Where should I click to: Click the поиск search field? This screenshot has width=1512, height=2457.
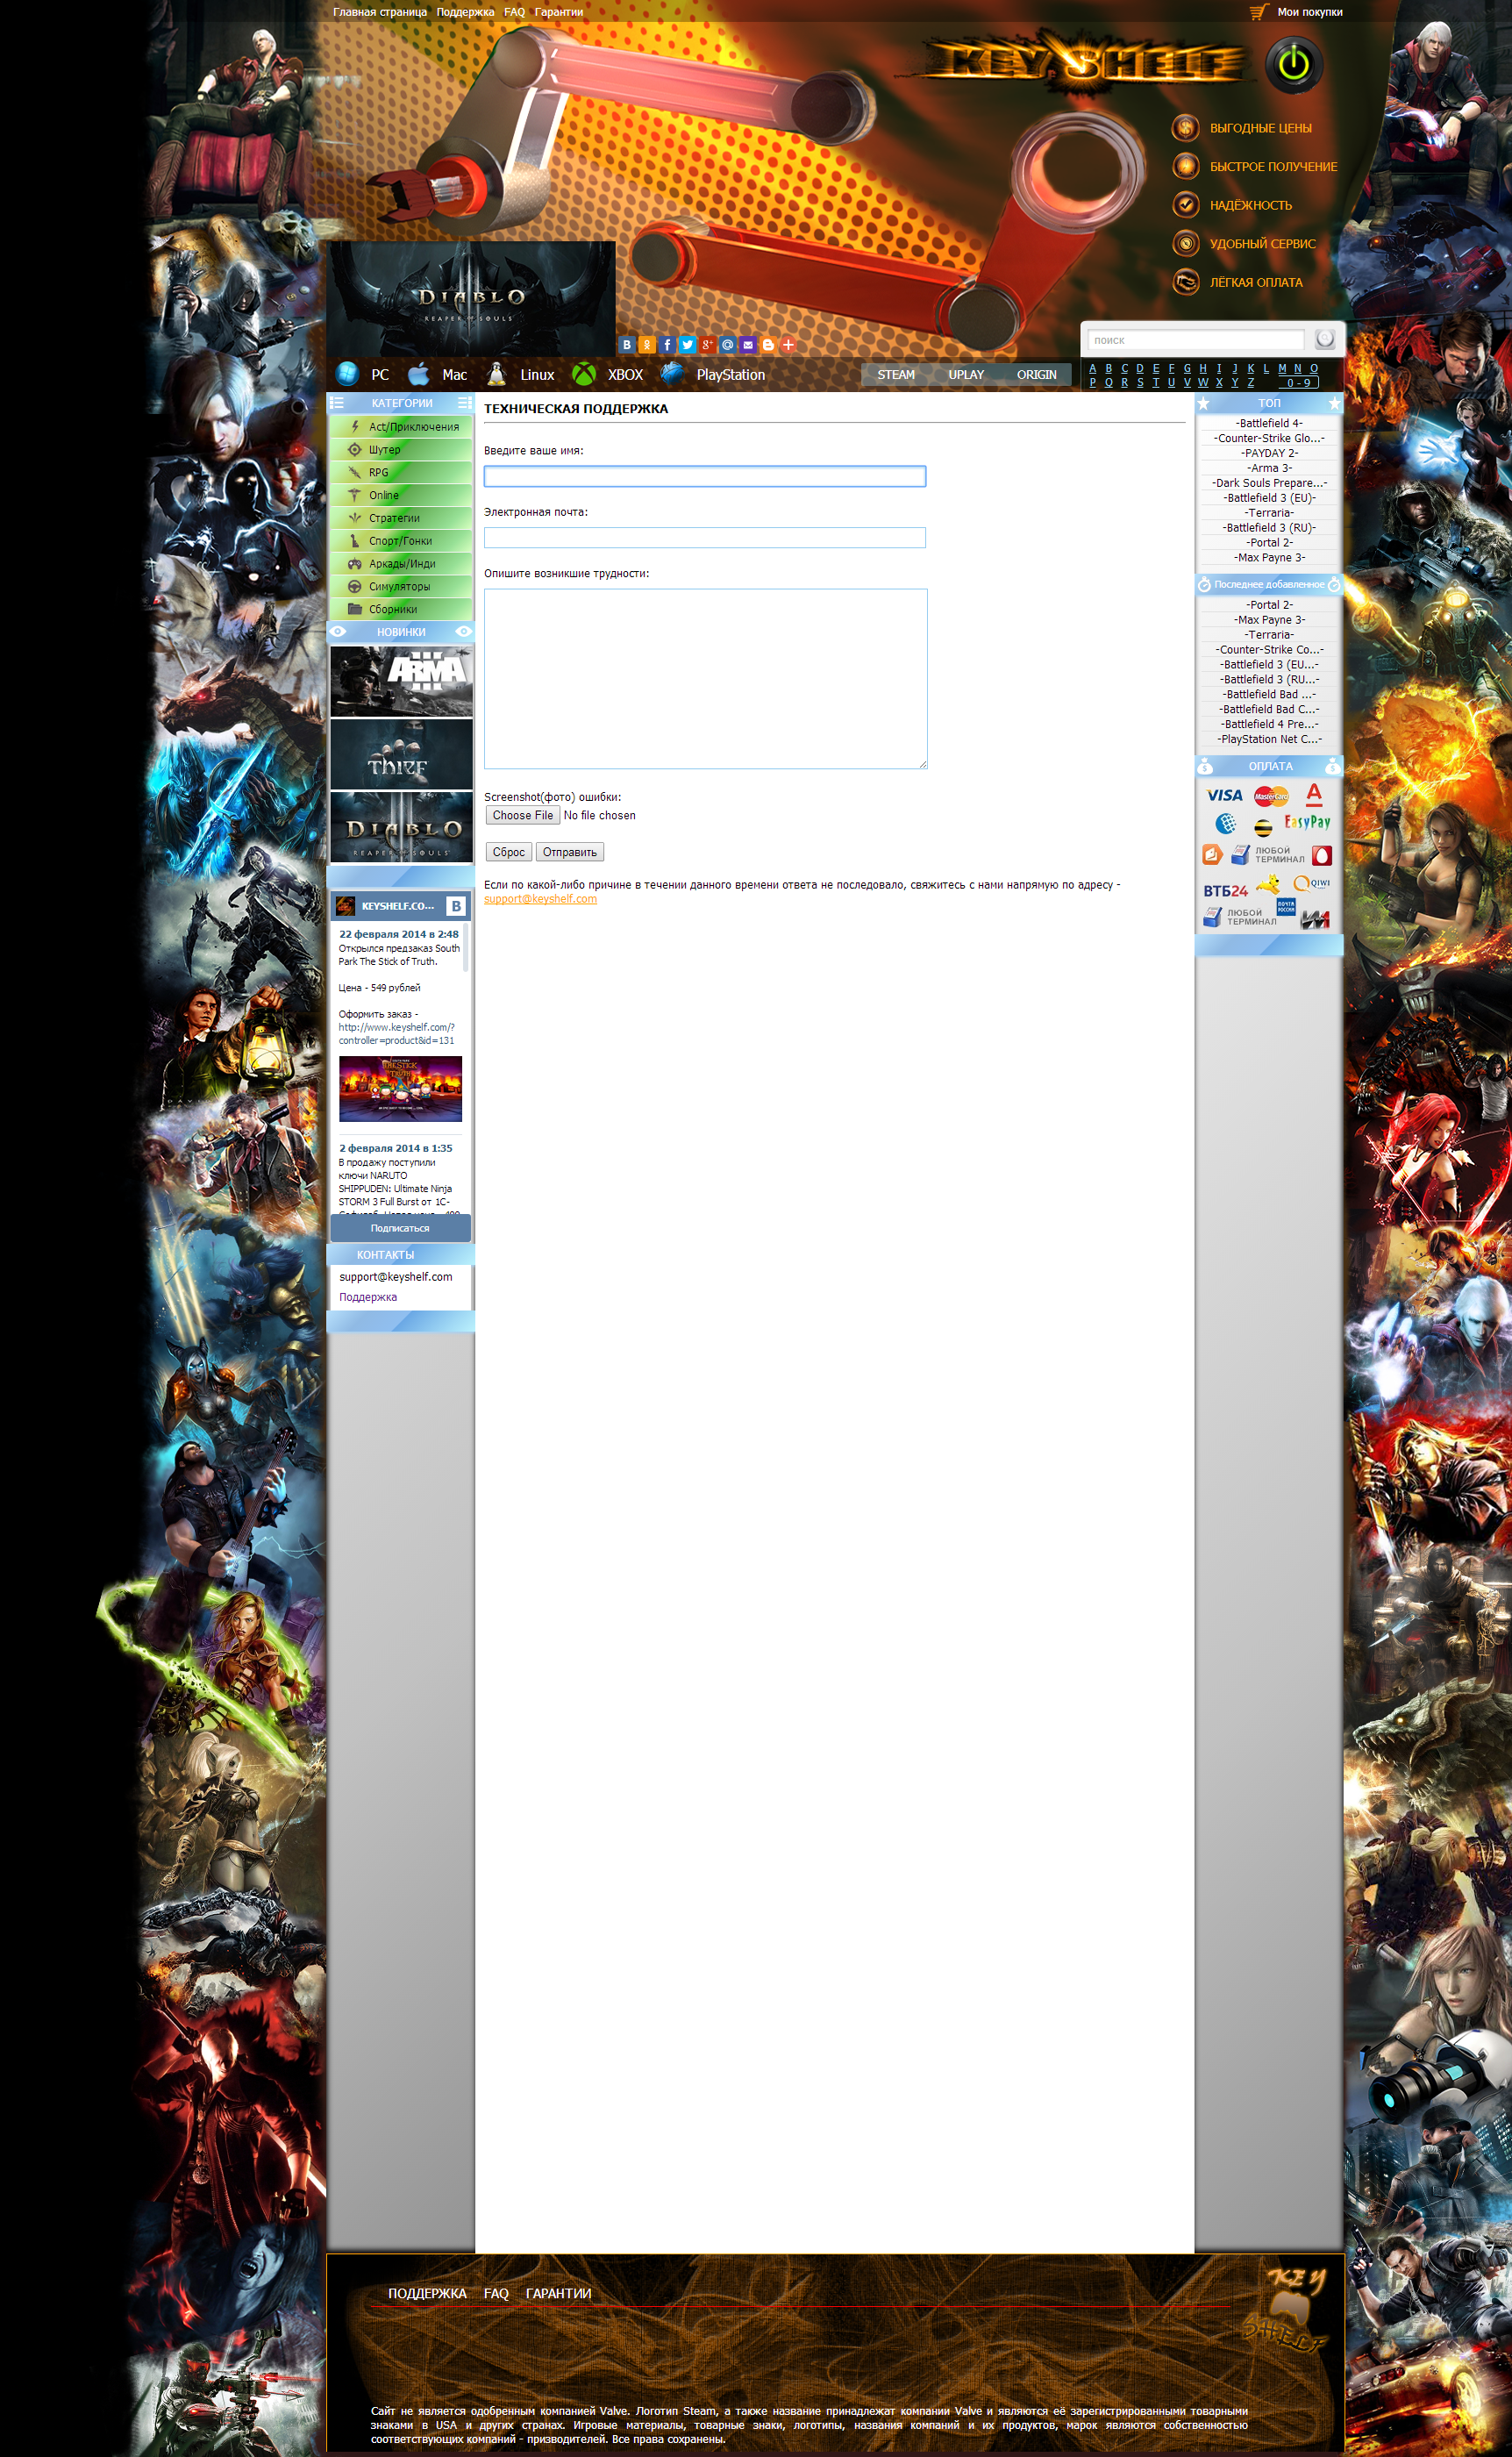click(x=1196, y=340)
